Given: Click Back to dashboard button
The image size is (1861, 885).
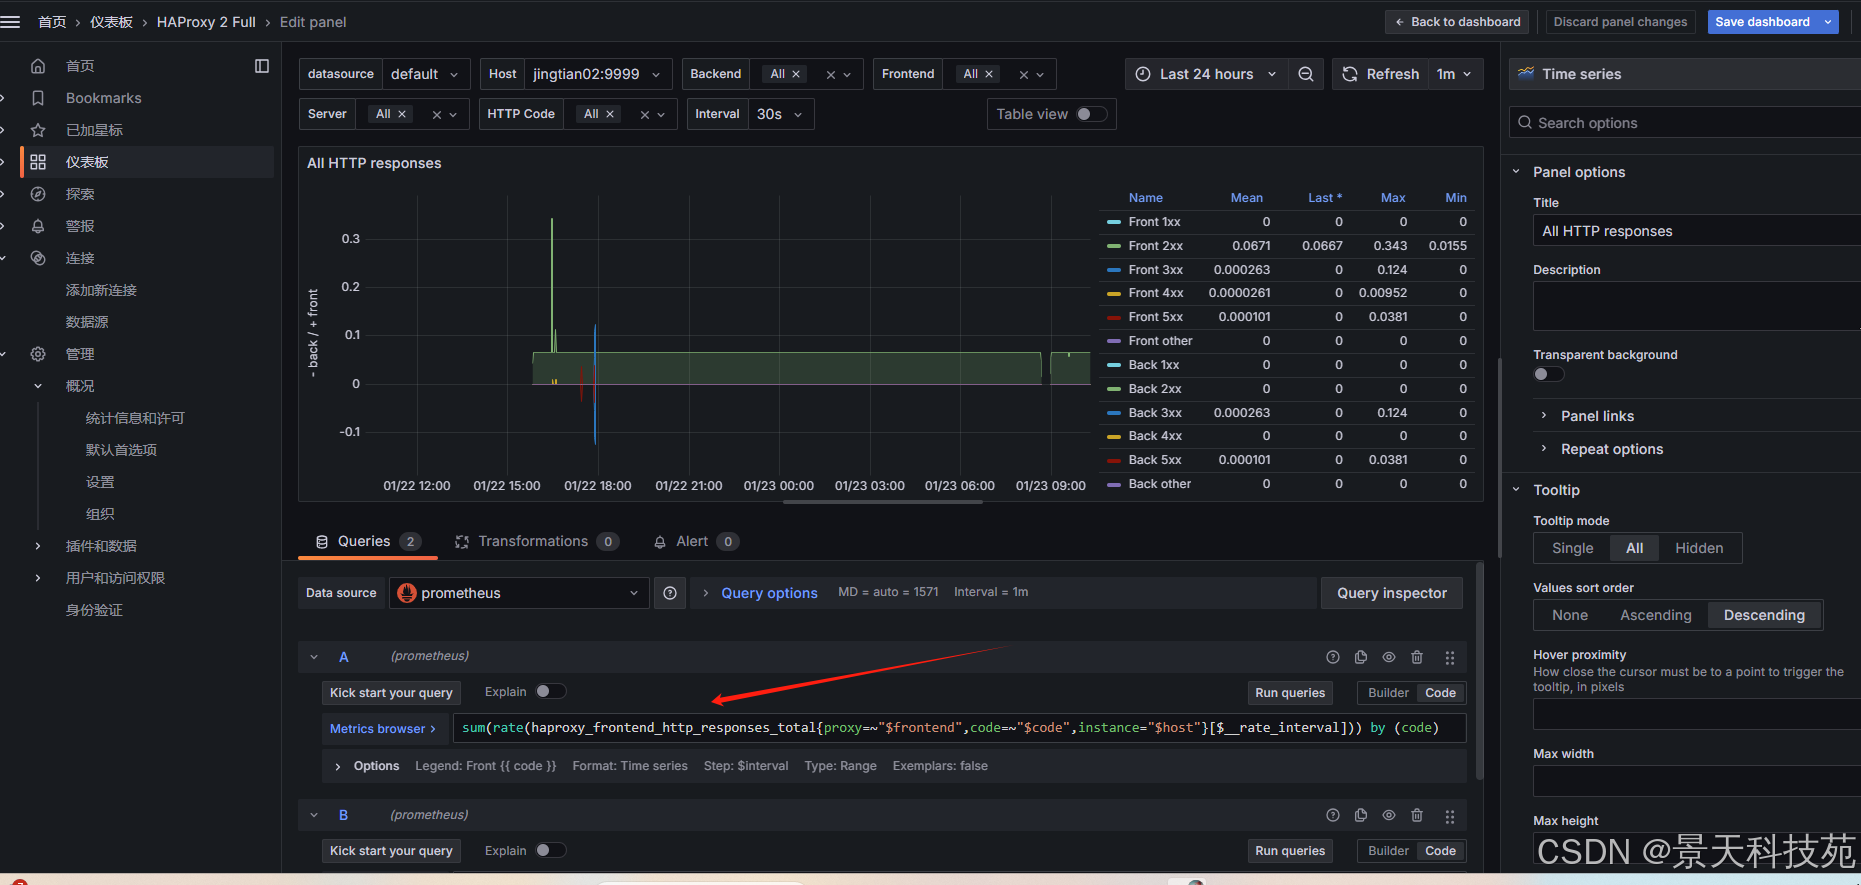Looking at the screenshot, I should [1457, 22].
